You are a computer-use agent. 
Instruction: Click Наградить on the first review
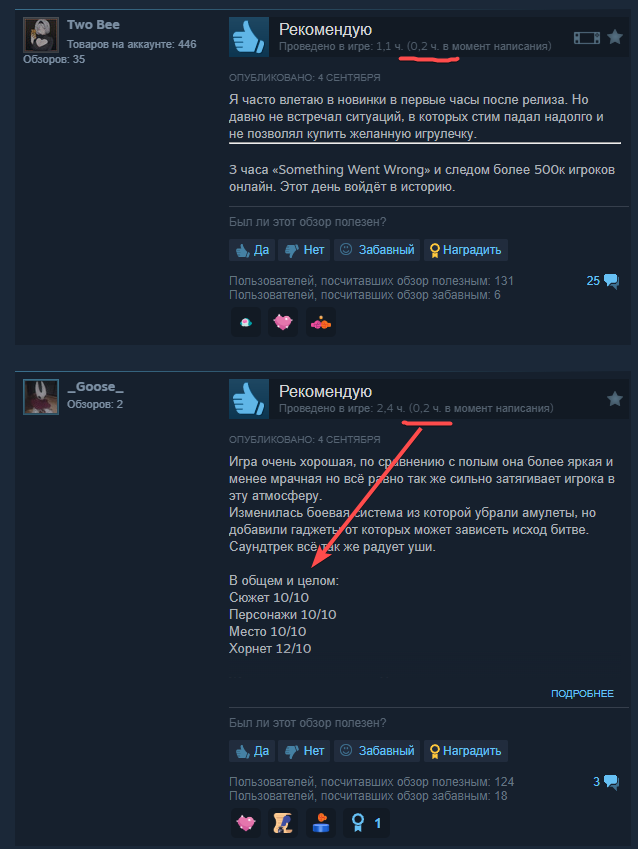coord(466,250)
